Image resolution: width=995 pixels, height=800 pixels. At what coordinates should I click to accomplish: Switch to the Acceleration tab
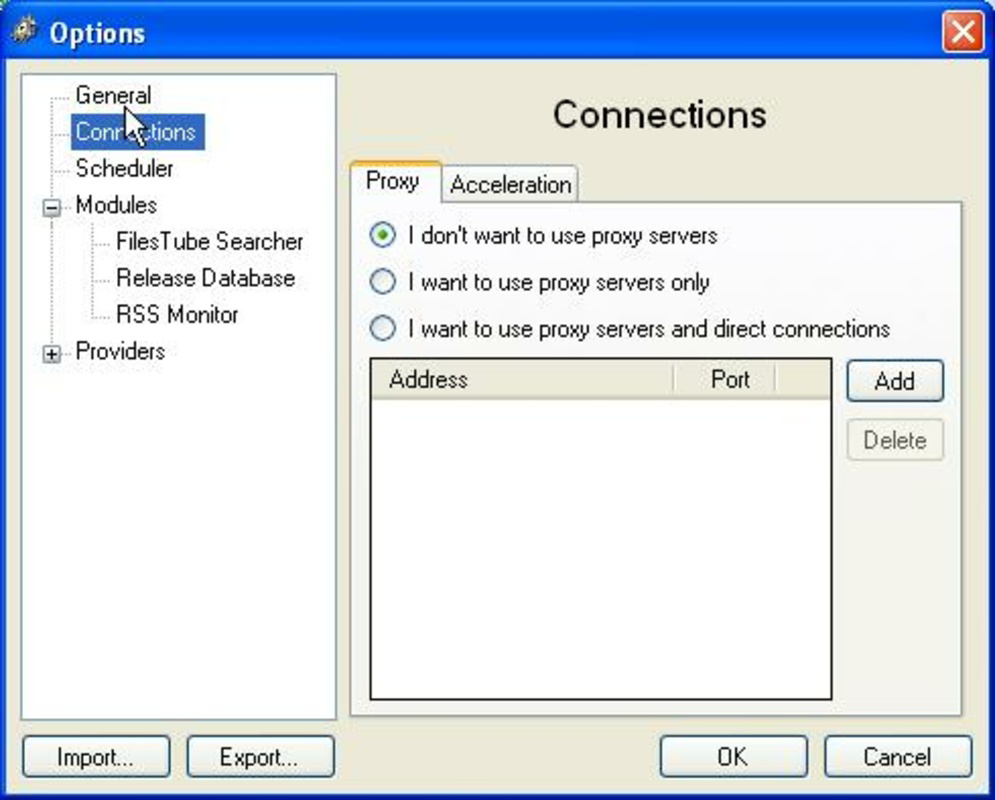[510, 184]
